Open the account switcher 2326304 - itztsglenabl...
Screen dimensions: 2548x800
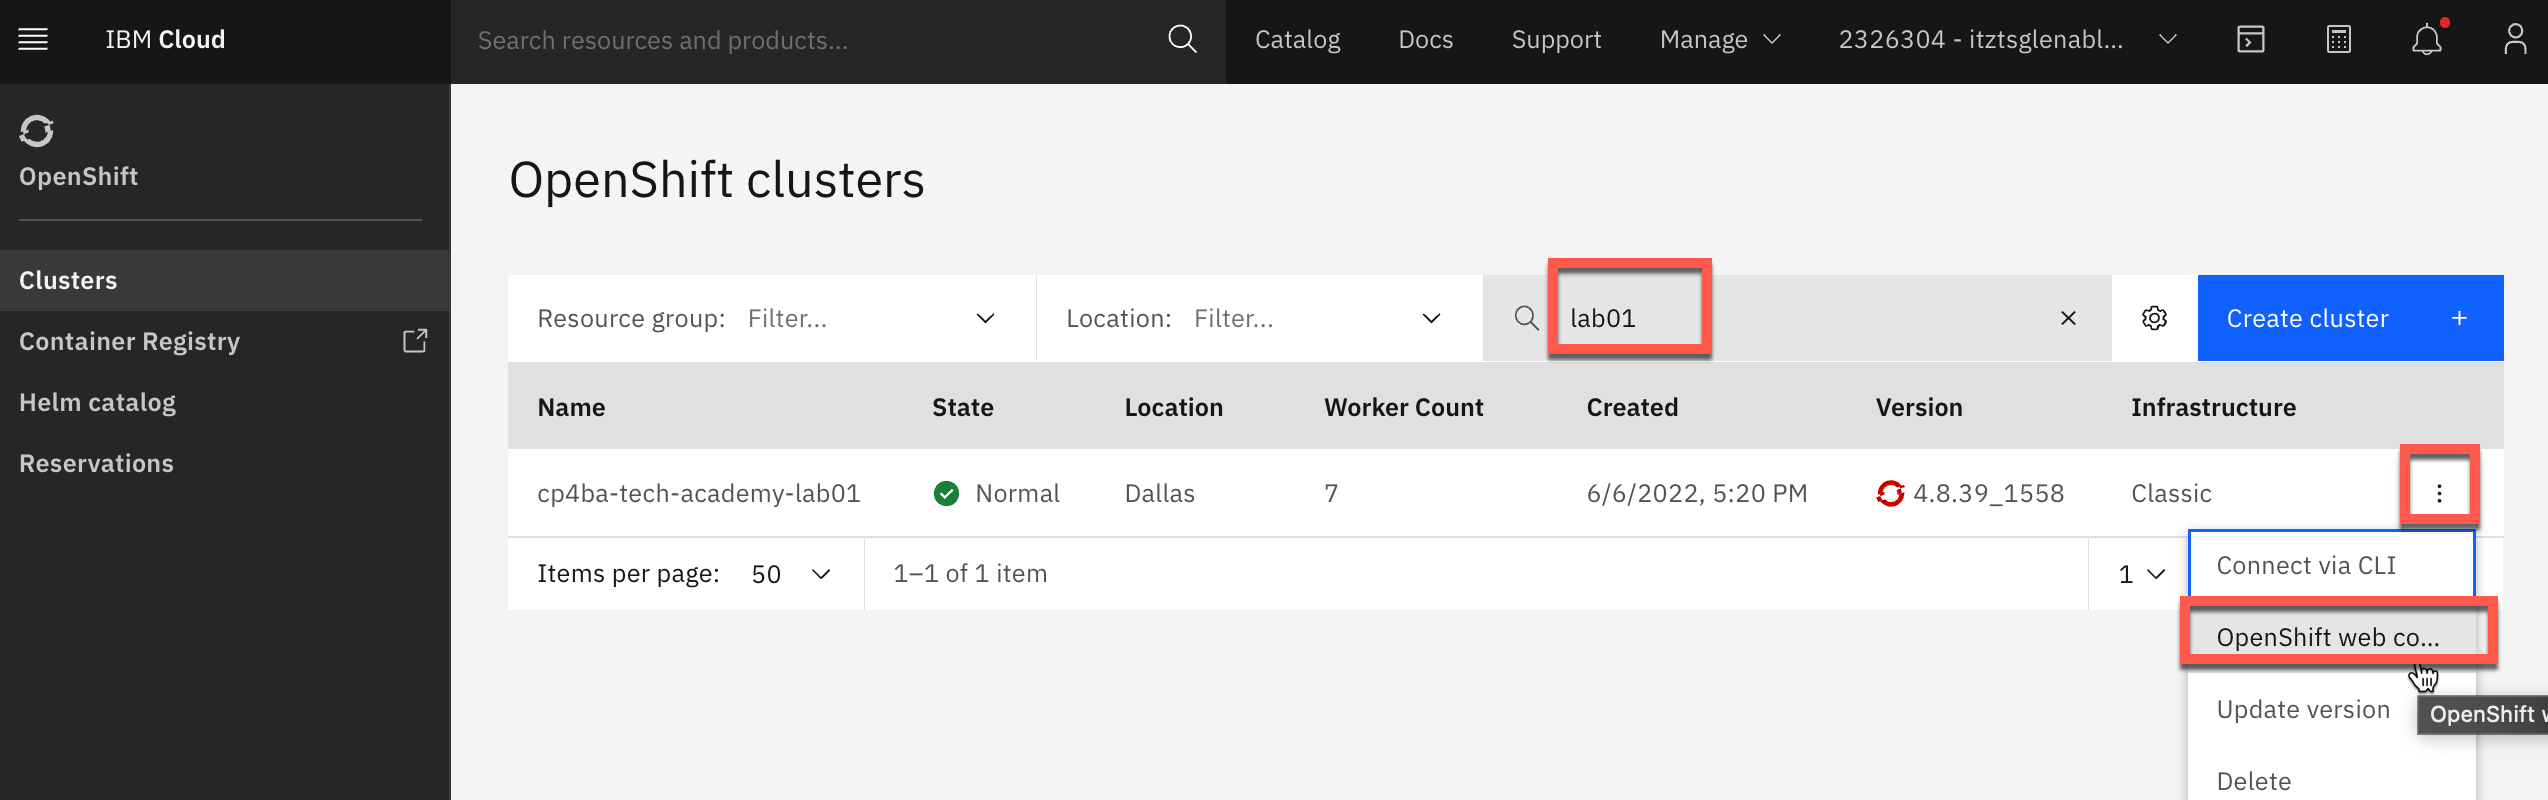pyautogui.click(x=2007, y=40)
